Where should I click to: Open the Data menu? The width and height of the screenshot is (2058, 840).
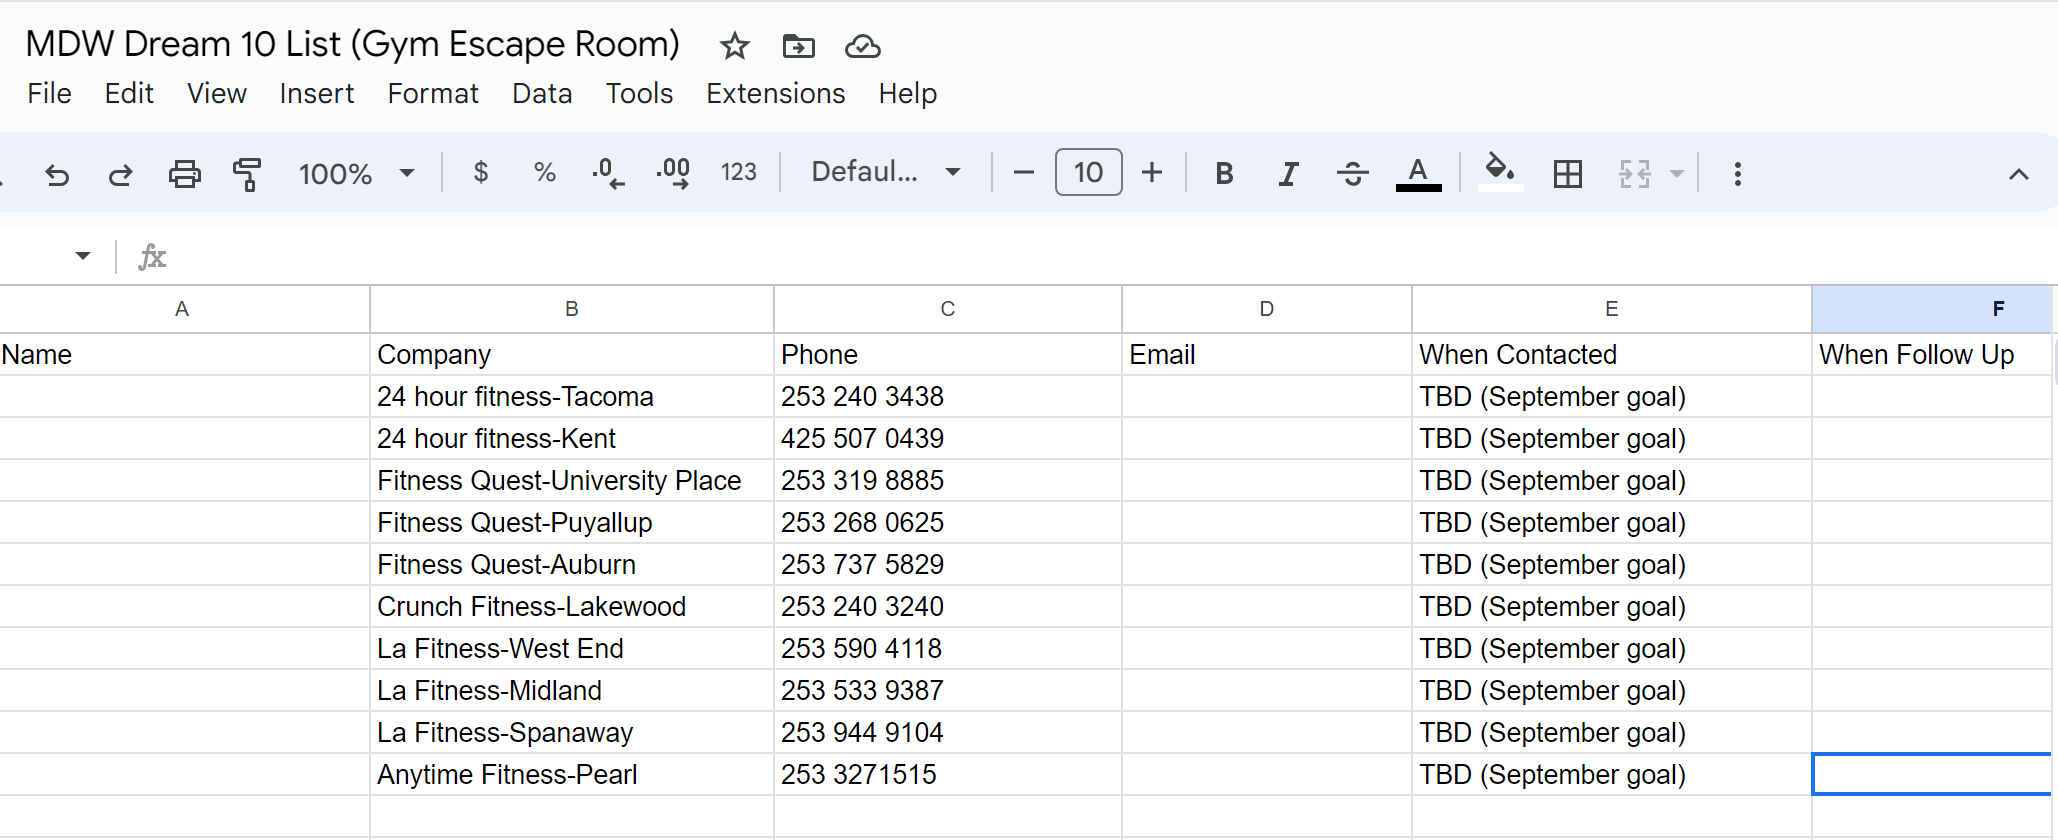tap(542, 94)
